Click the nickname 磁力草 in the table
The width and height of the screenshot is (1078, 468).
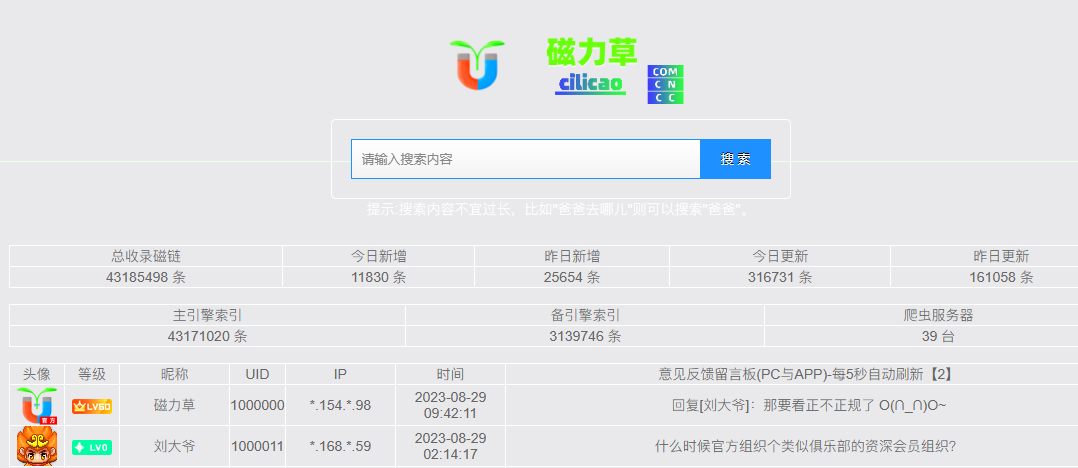click(175, 405)
